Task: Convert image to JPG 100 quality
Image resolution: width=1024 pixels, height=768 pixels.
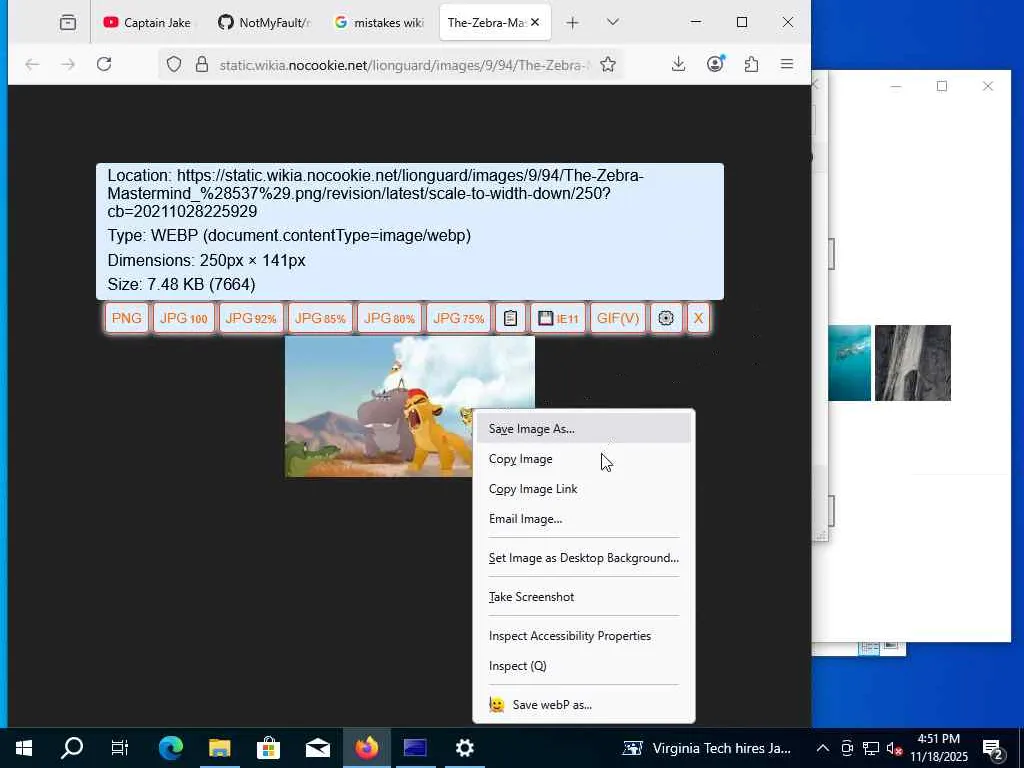Action: [x=184, y=318]
